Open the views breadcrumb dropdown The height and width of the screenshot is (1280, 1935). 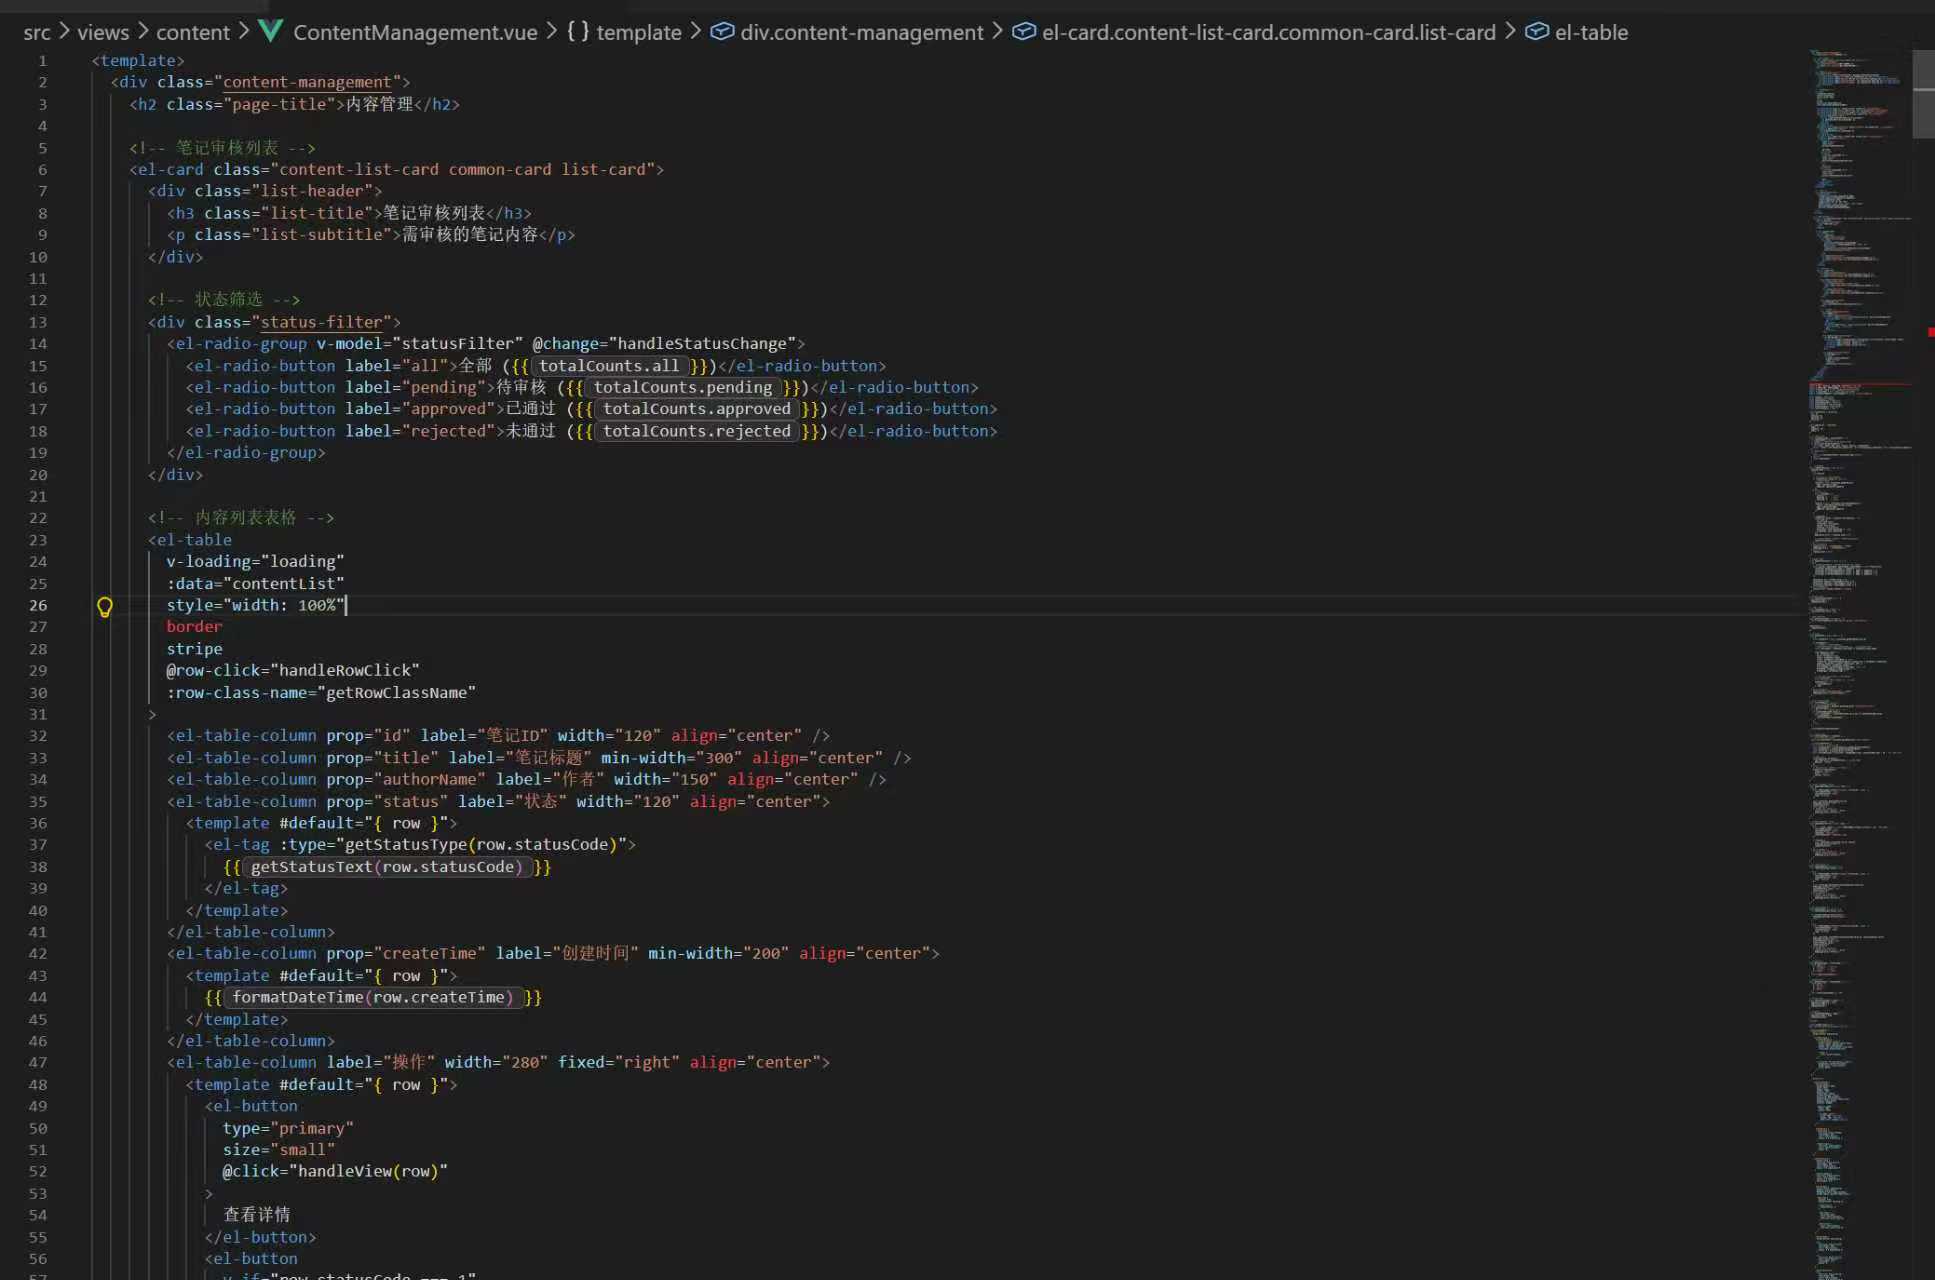pyautogui.click(x=103, y=32)
